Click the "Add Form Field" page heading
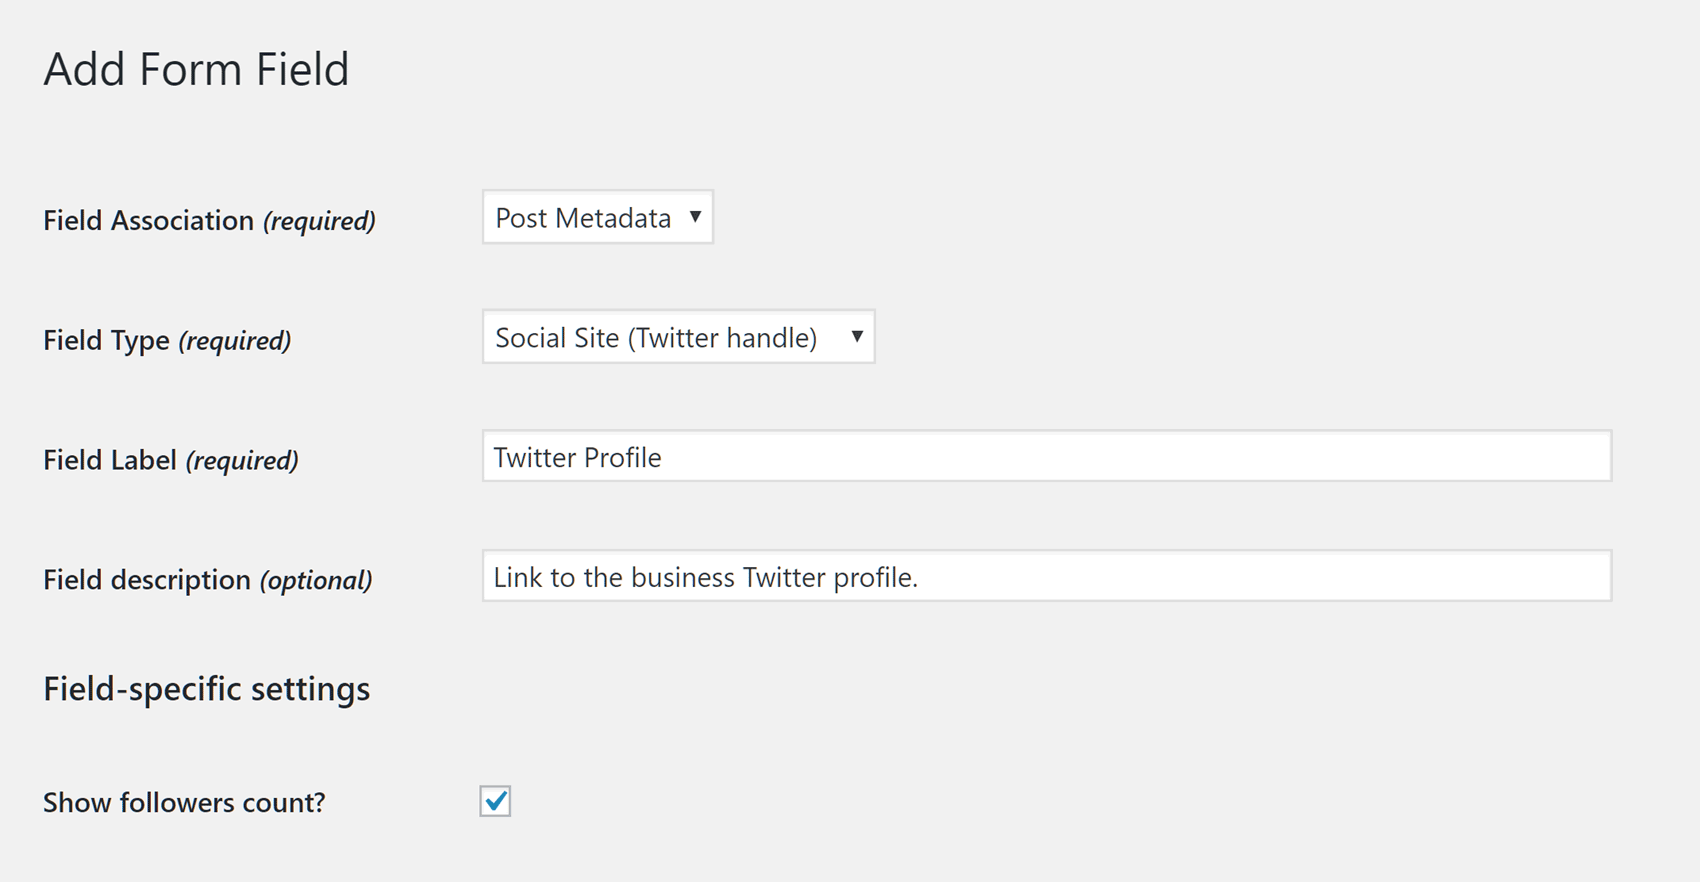 196,70
